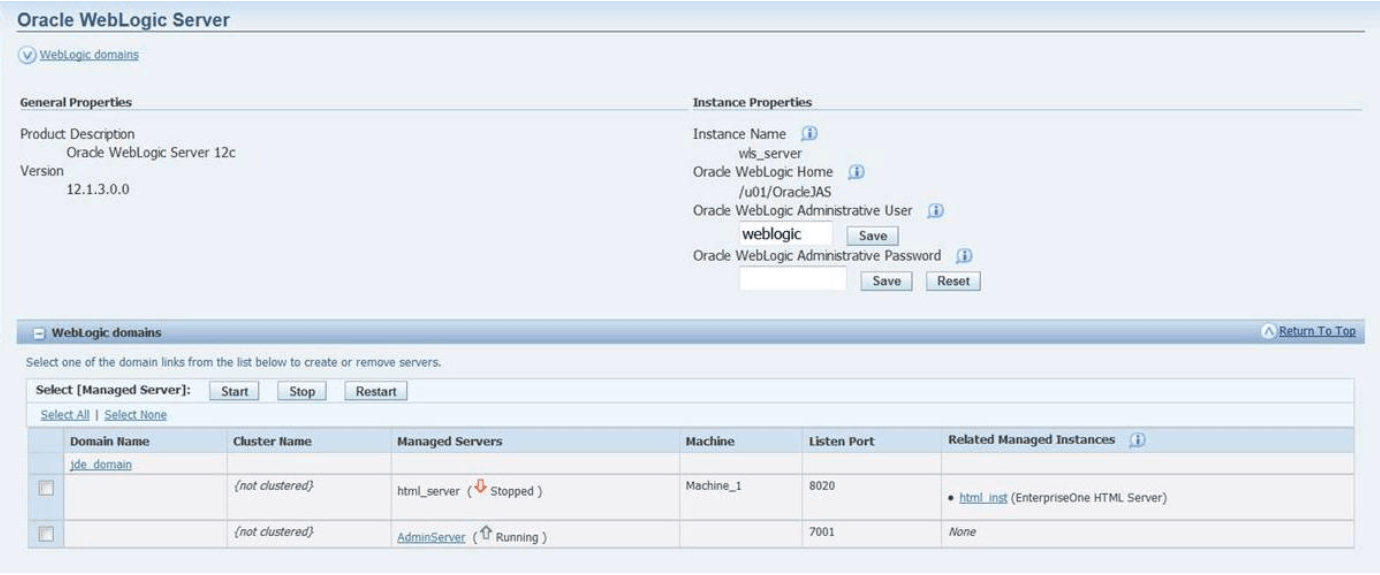Open the info icon for Administrative Password

(965, 256)
